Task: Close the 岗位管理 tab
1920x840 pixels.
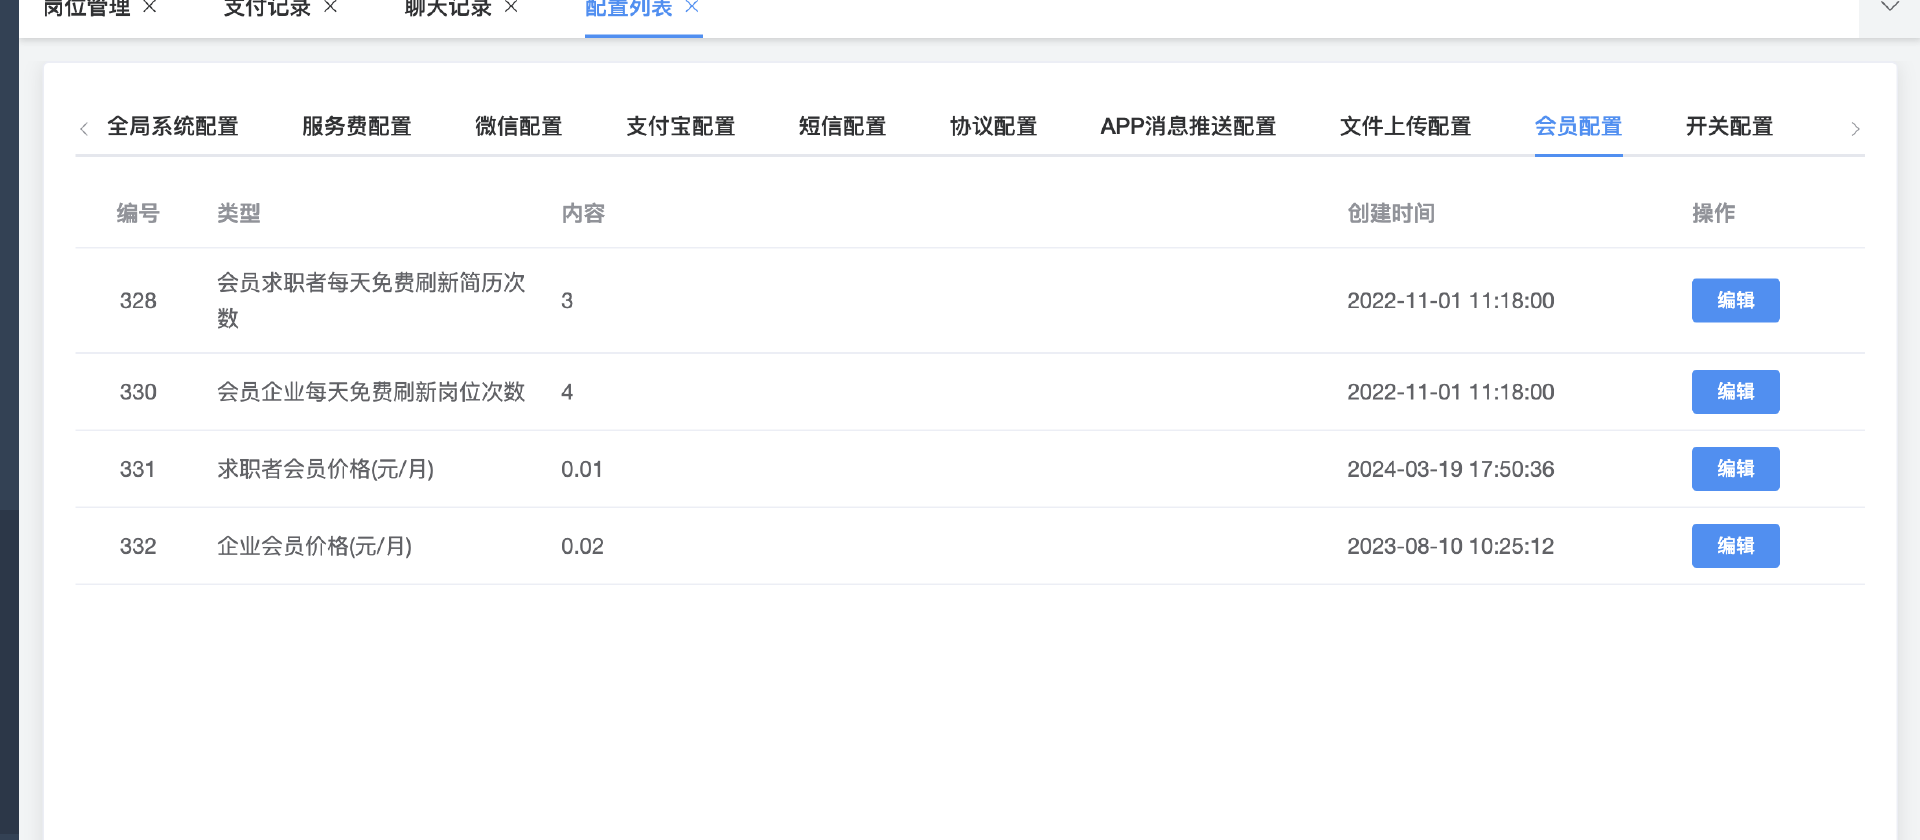Action: pos(150,7)
